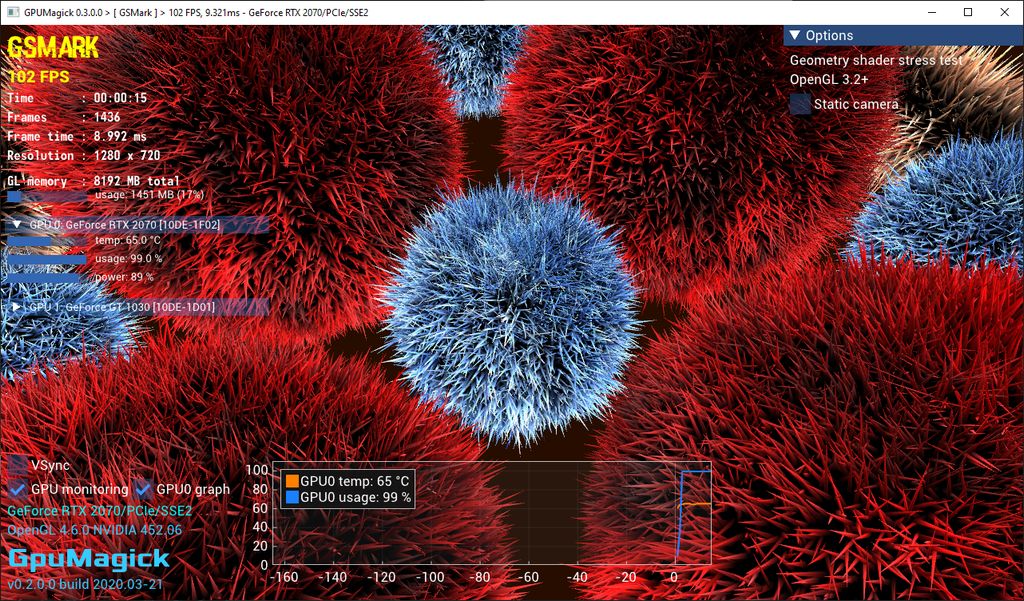1024x601 pixels.
Task: Click the GPUMagick window title bar icon
Action: coord(12,12)
